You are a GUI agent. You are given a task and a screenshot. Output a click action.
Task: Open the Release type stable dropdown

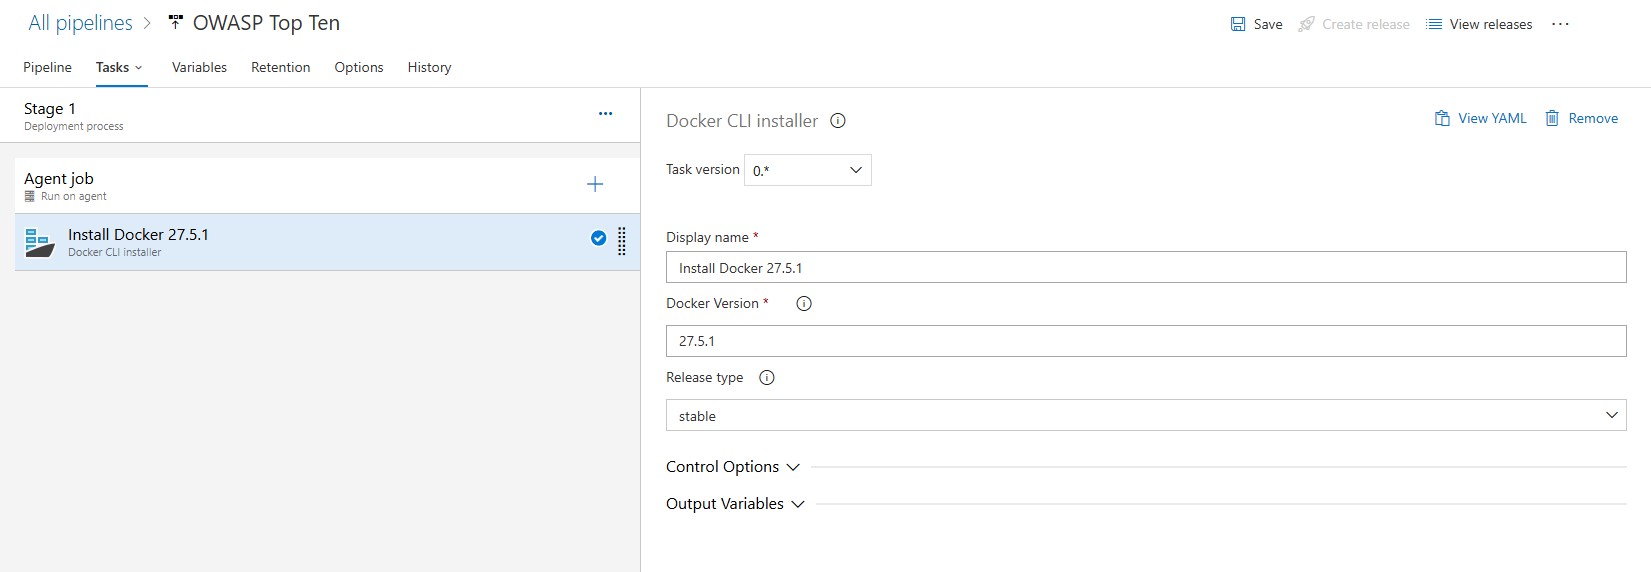point(1146,415)
